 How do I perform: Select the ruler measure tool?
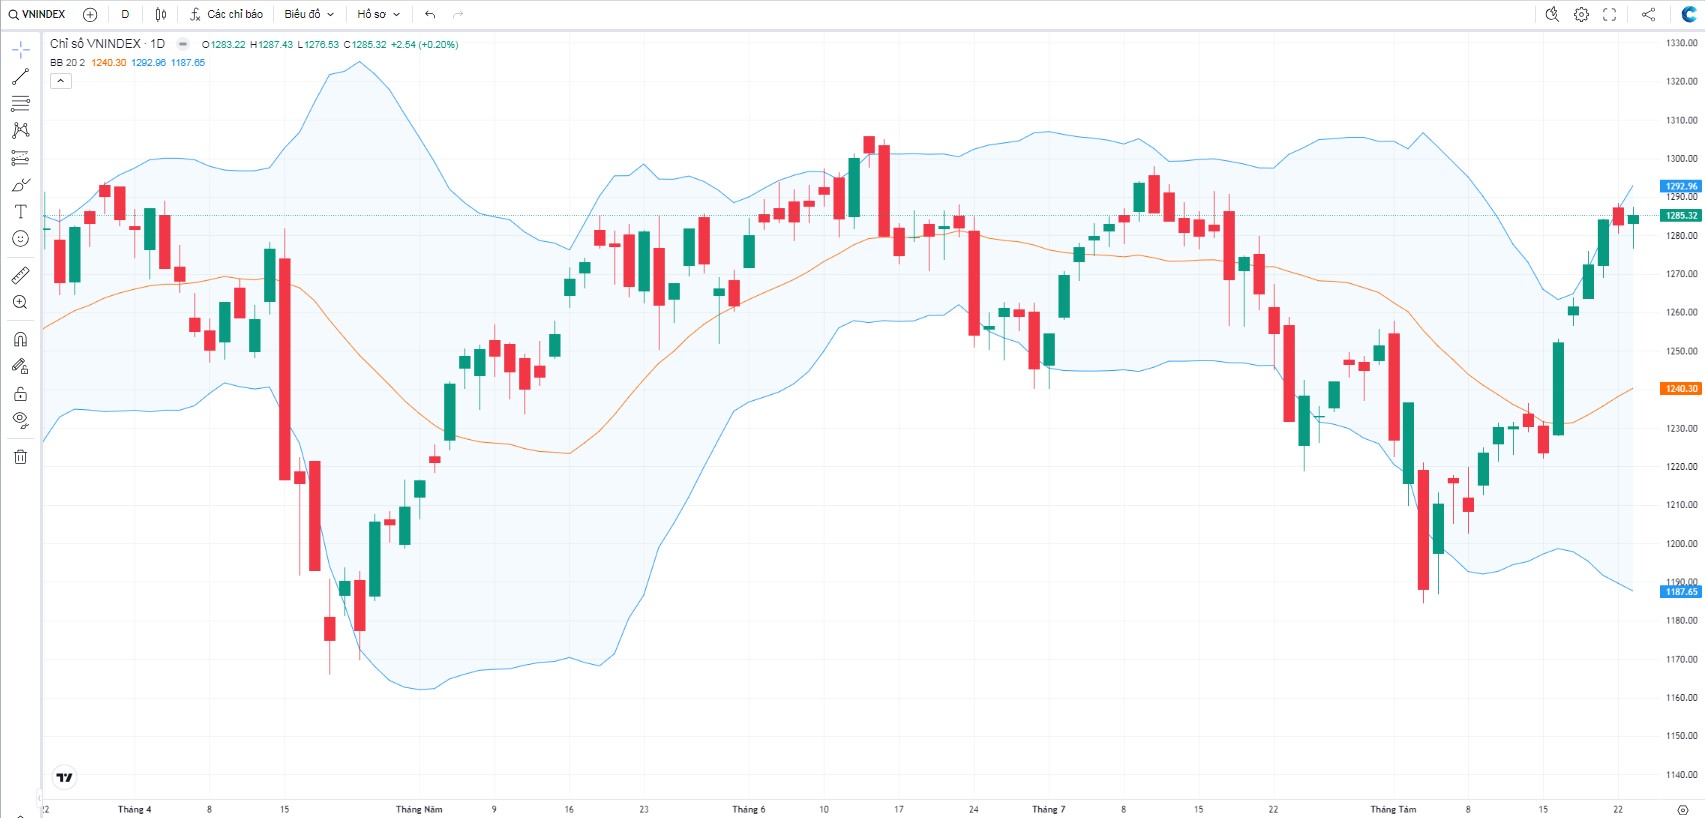coord(20,275)
